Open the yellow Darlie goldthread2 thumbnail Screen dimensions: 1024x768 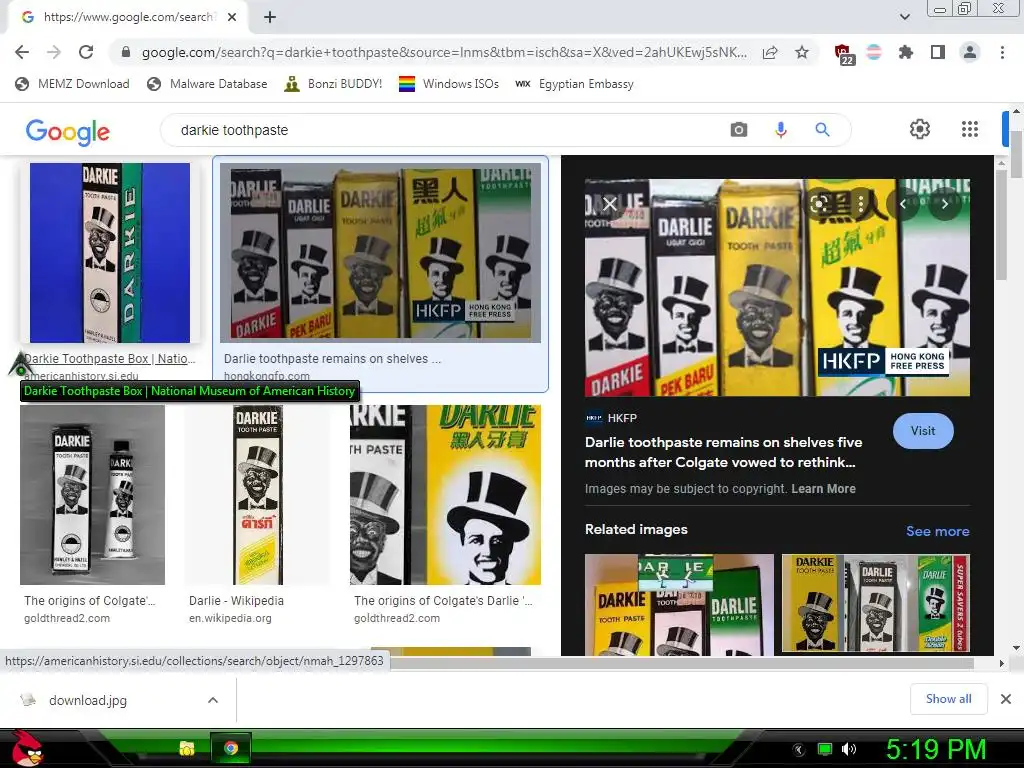coord(445,494)
